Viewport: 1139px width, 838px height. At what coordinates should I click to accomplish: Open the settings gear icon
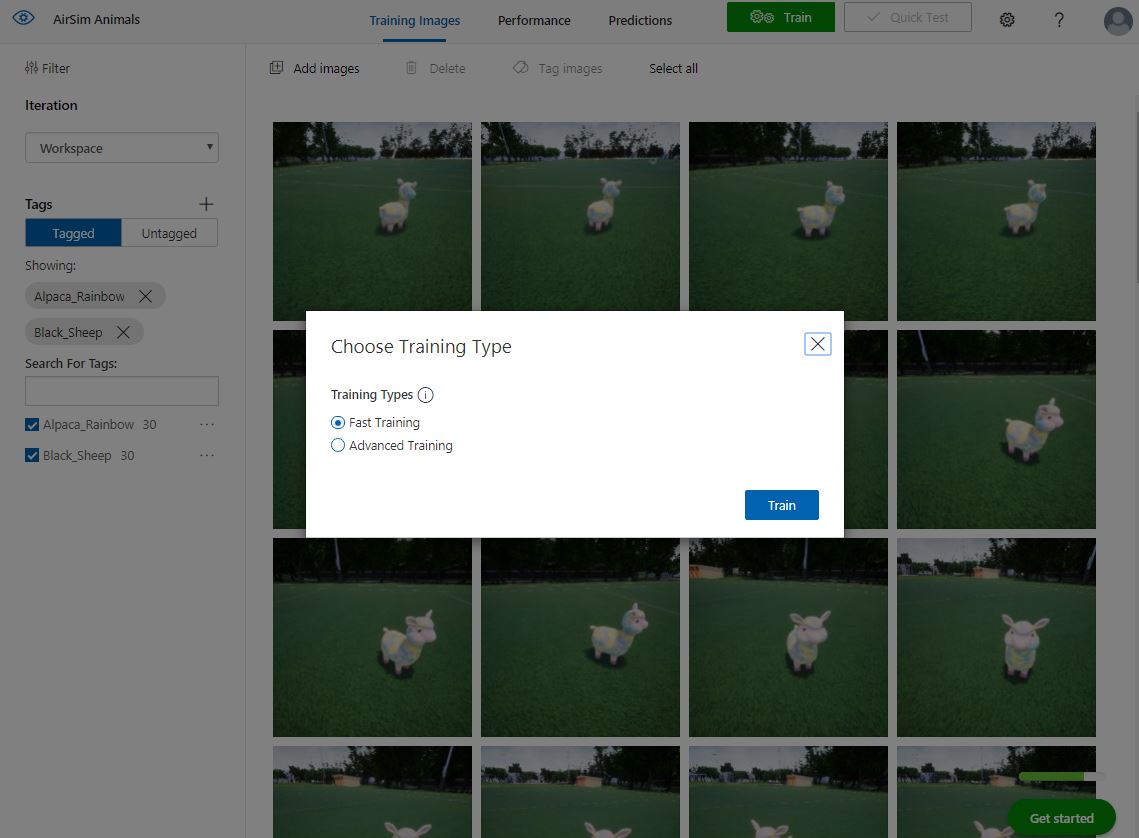pos(1007,20)
